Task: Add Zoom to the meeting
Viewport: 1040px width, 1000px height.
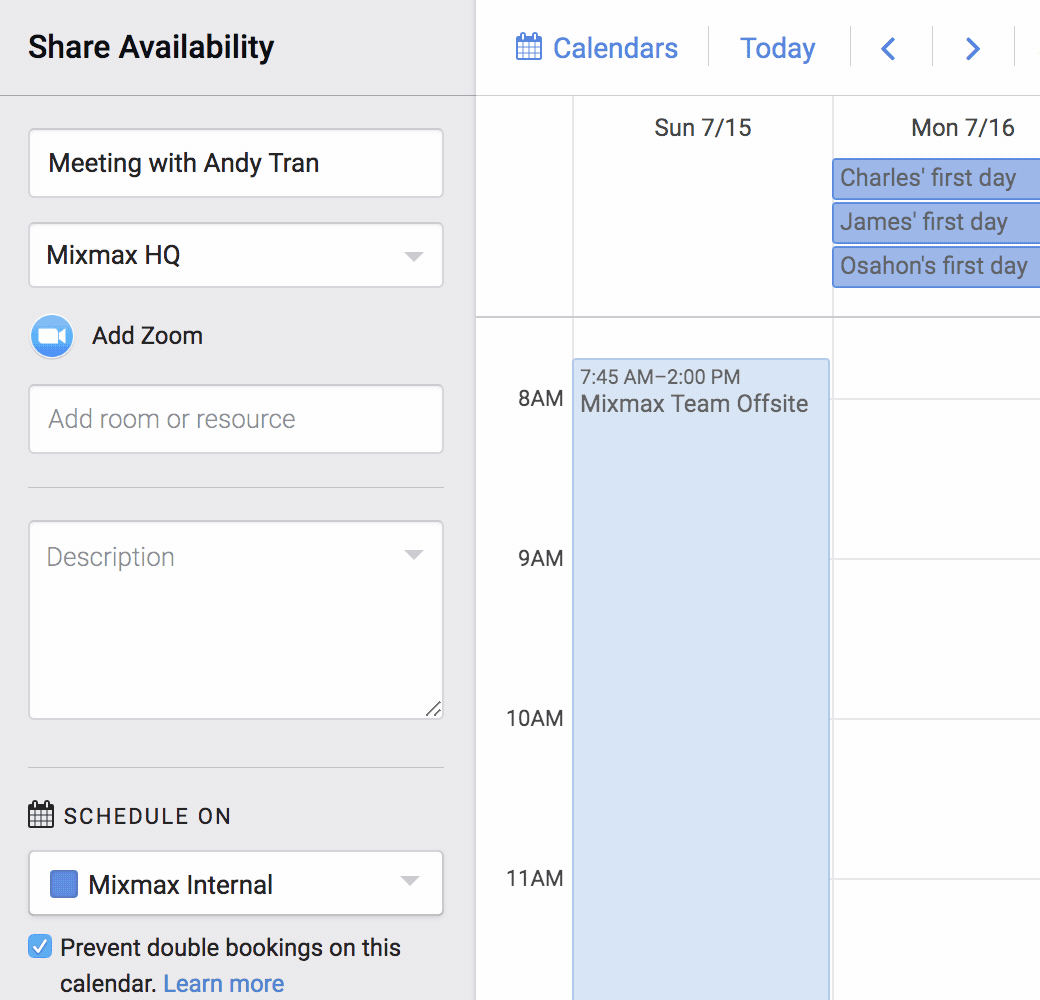Action: 147,336
